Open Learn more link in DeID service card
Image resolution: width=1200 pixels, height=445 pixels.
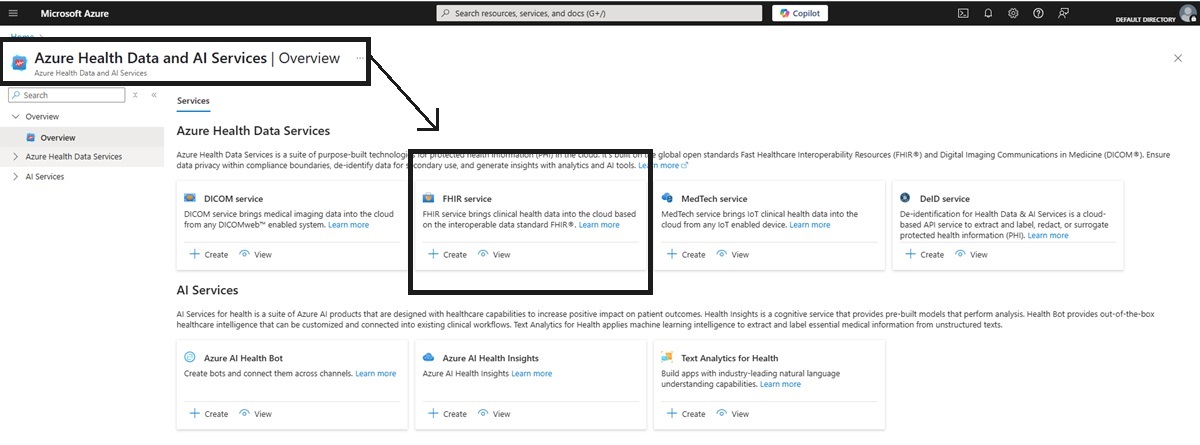[x=1048, y=236]
